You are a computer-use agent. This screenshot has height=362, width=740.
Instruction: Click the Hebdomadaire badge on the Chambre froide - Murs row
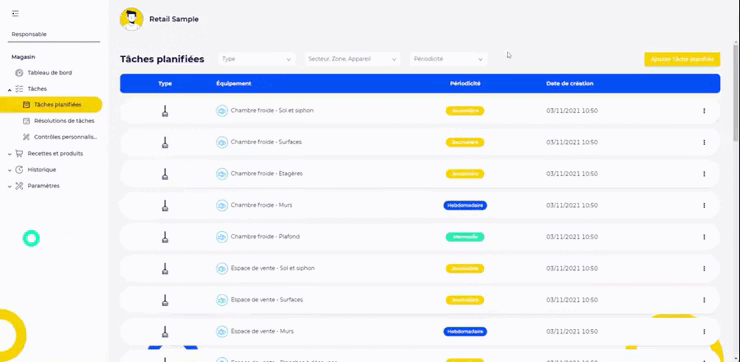point(465,205)
